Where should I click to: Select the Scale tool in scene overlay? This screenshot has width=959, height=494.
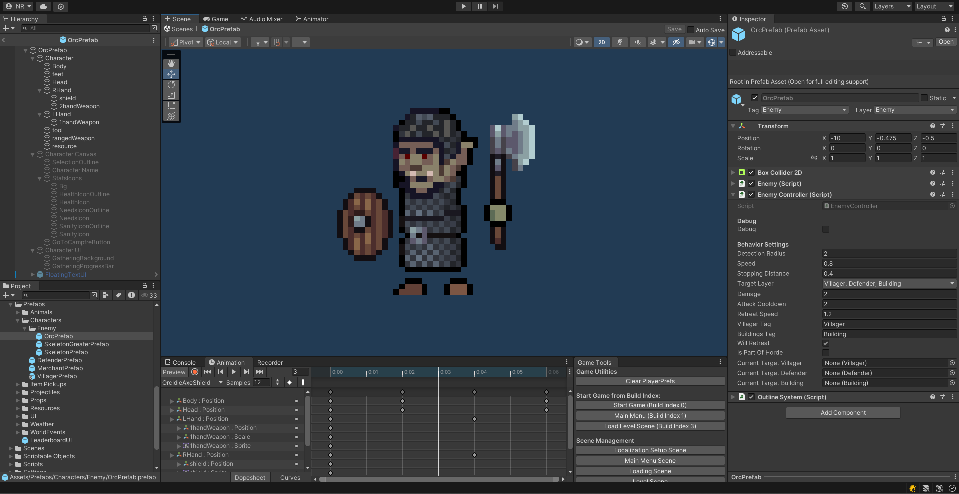tap(171, 95)
